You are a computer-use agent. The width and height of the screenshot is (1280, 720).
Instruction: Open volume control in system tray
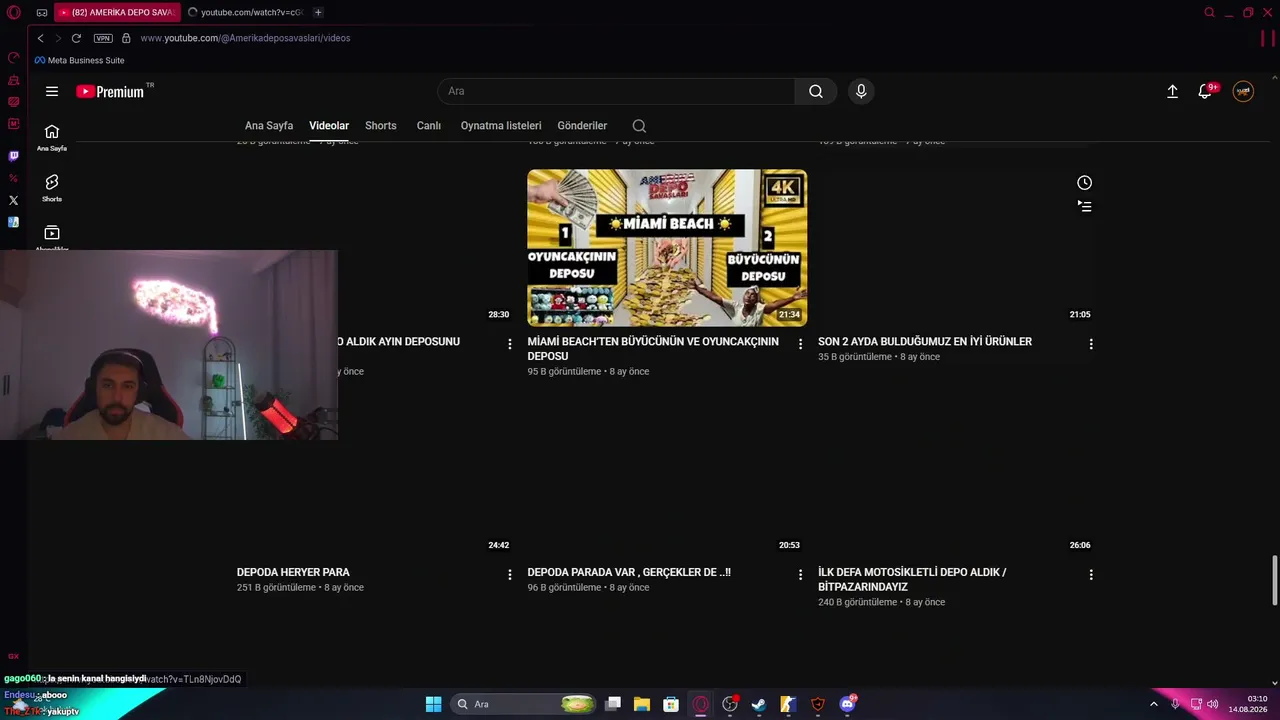[1211, 704]
